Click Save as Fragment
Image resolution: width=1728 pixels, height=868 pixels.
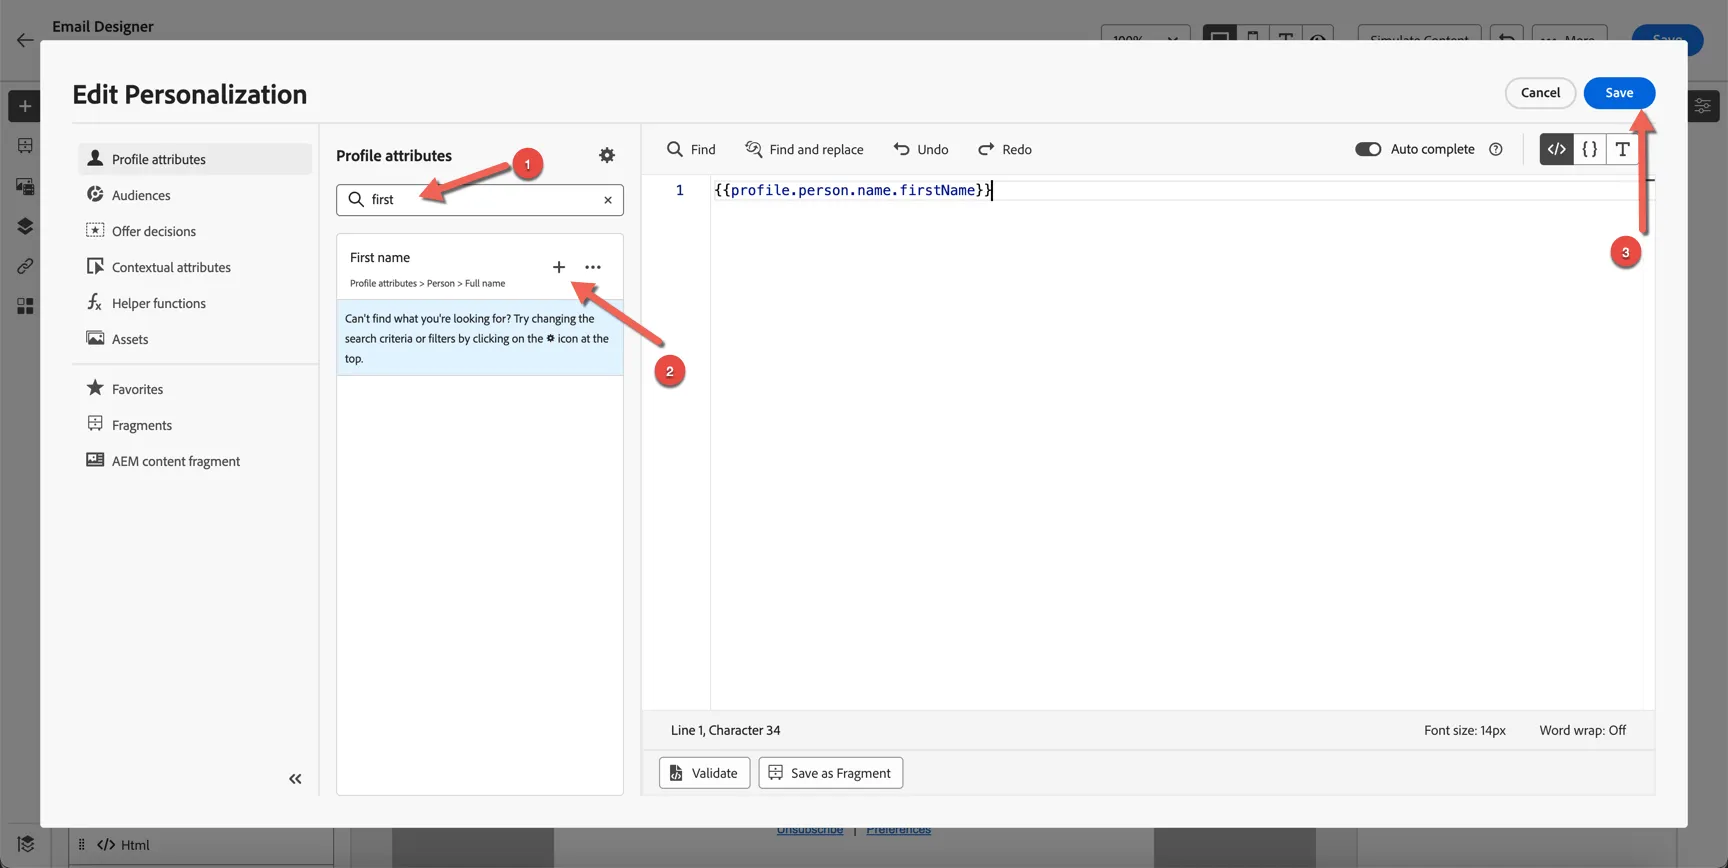point(830,773)
